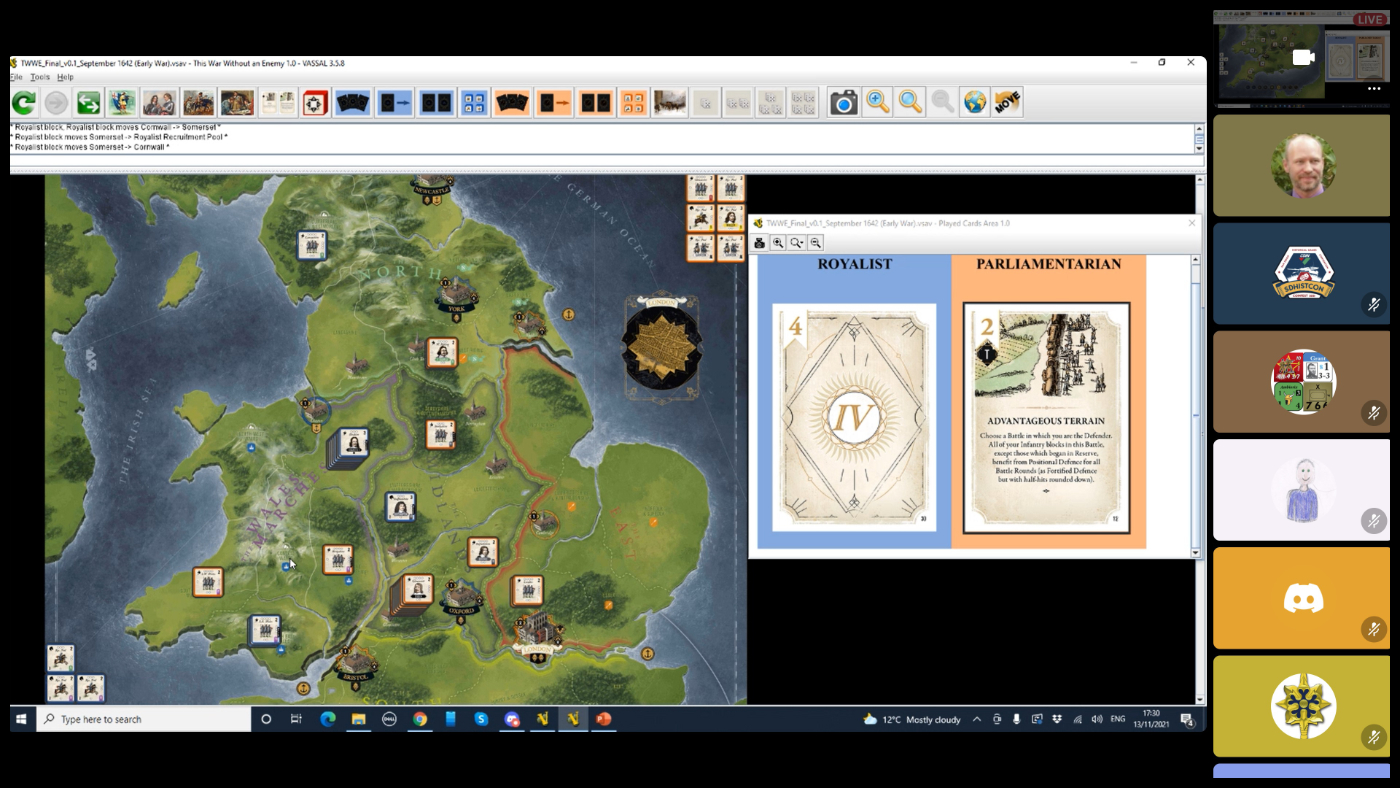
Task: Click the green double-arrow toolbar button
Action: tap(89, 102)
